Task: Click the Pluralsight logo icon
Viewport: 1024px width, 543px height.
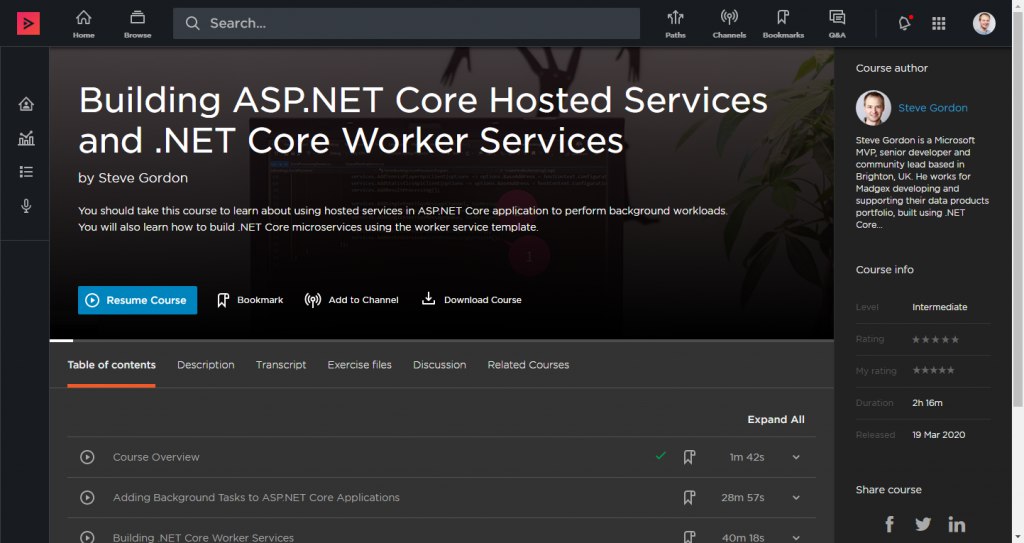Action: coord(28,23)
